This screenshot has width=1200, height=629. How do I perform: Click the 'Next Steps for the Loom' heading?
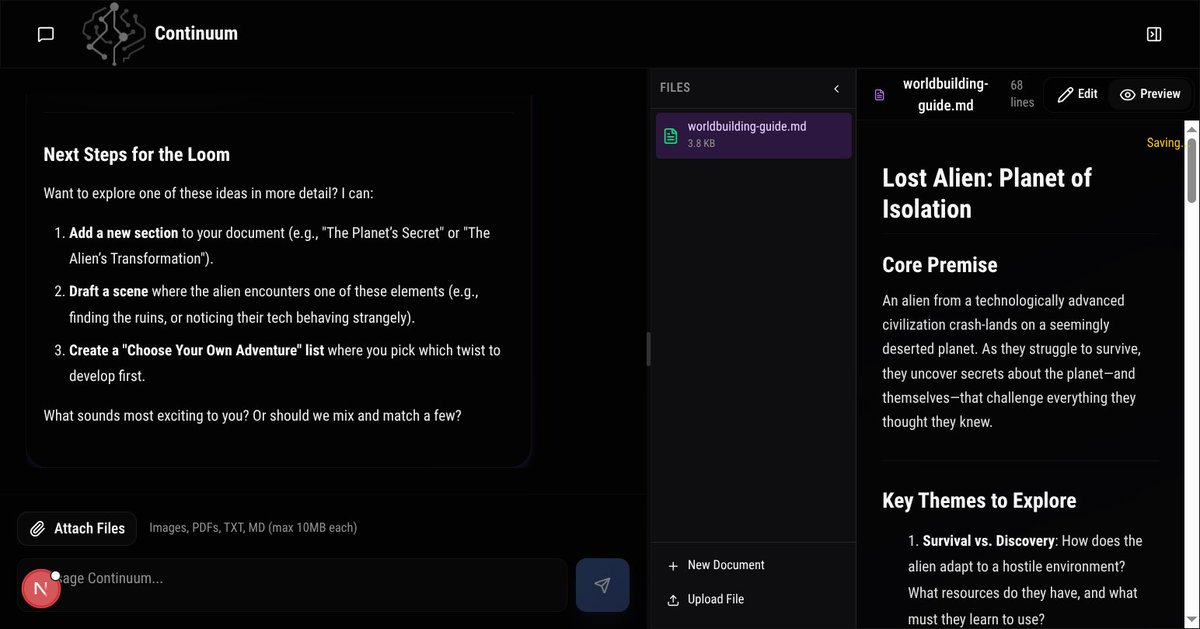137,155
